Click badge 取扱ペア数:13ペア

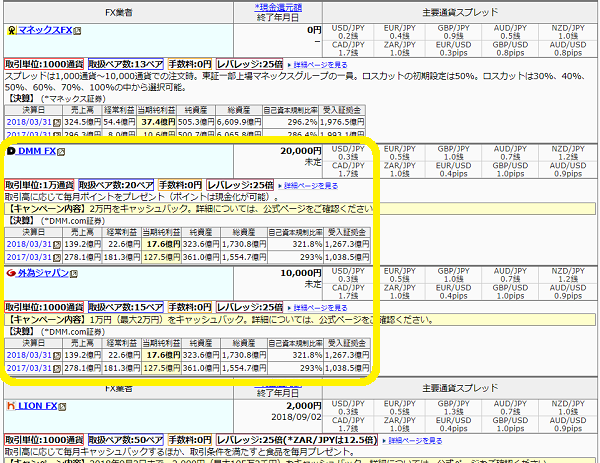pyautogui.click(x=126, y=64)
